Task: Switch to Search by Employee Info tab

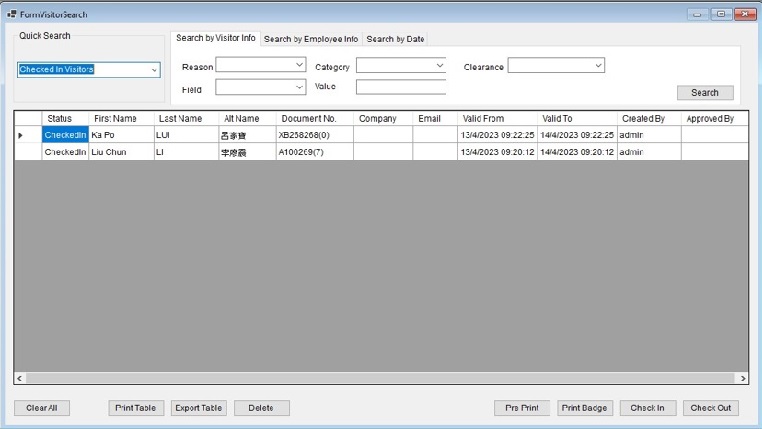Action: tap(311, 39)
